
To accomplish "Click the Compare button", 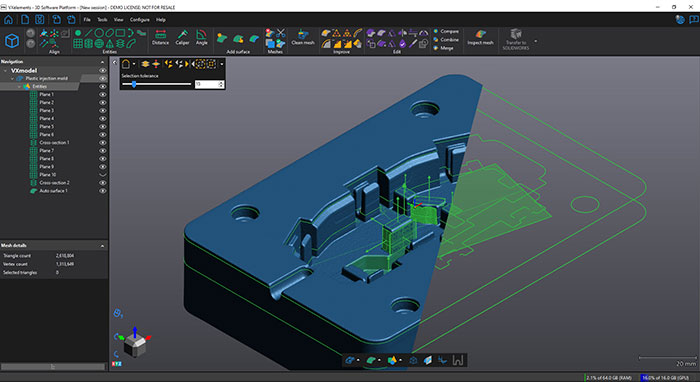I will (x=446, y=31).
